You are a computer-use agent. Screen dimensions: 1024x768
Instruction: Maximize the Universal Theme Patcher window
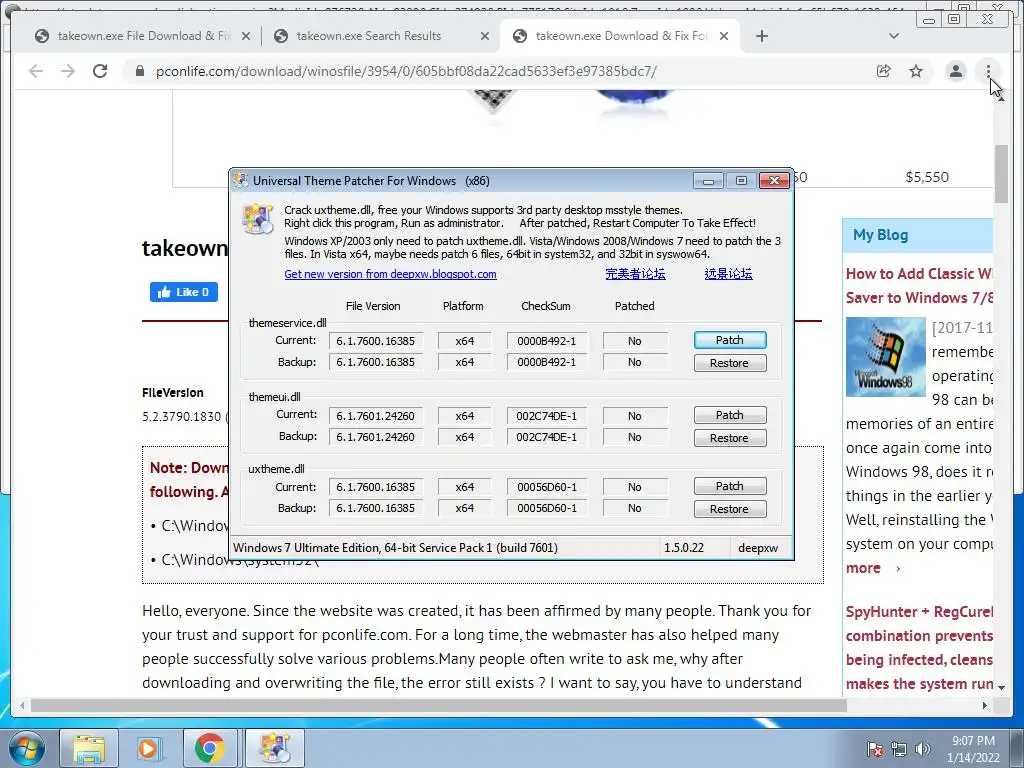[741, 180]
